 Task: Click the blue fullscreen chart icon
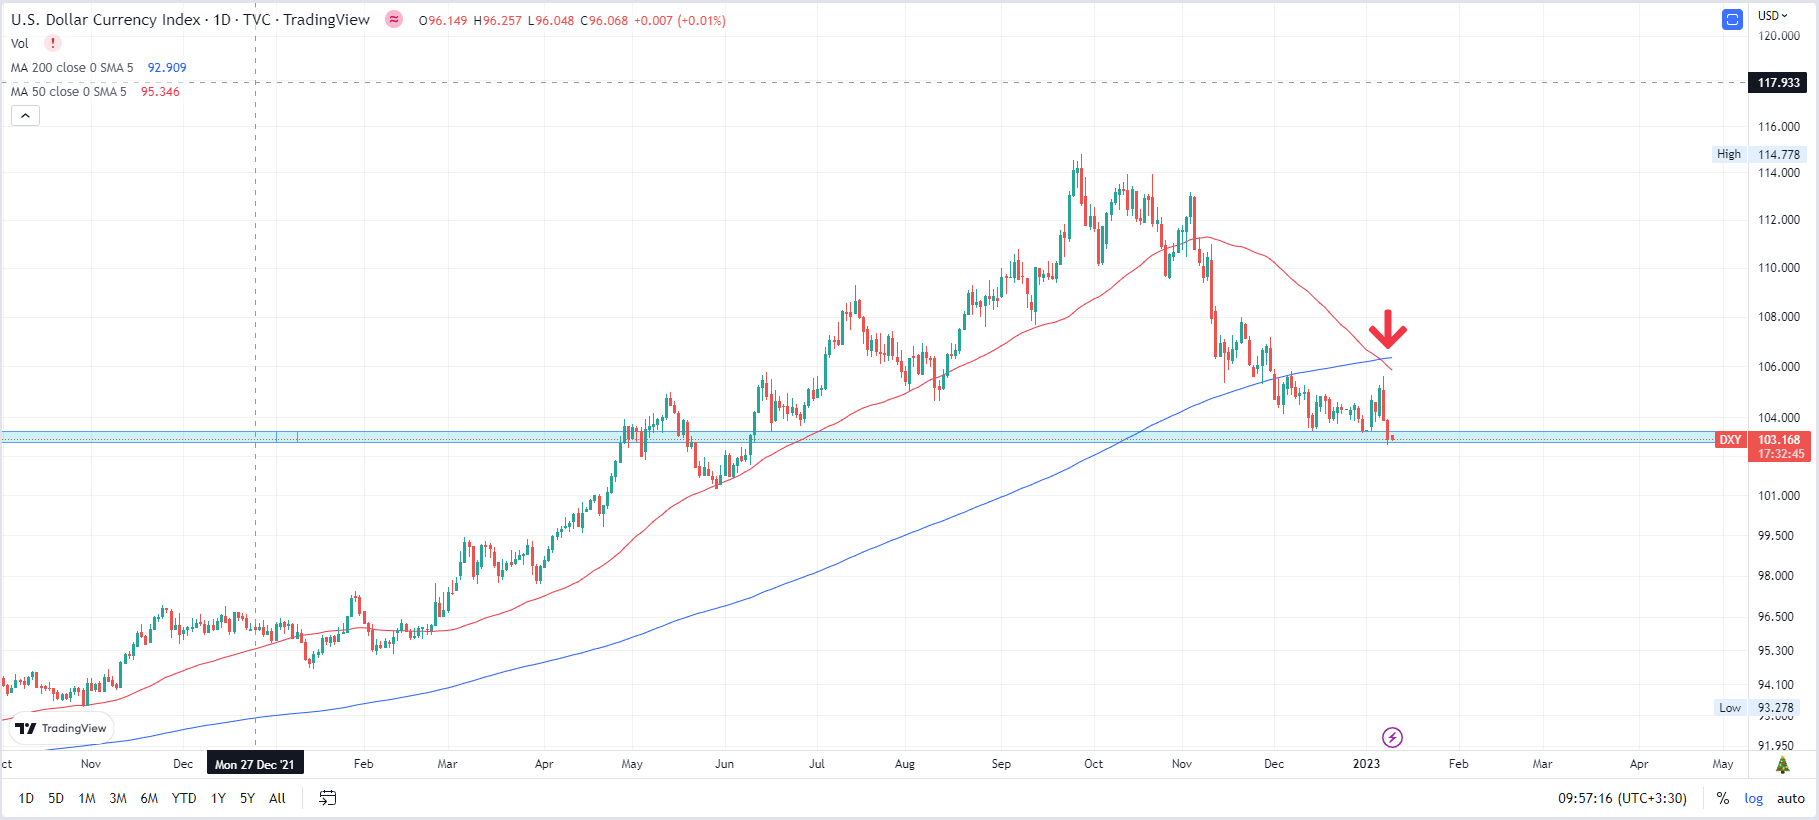click(x=1732, y=19)
